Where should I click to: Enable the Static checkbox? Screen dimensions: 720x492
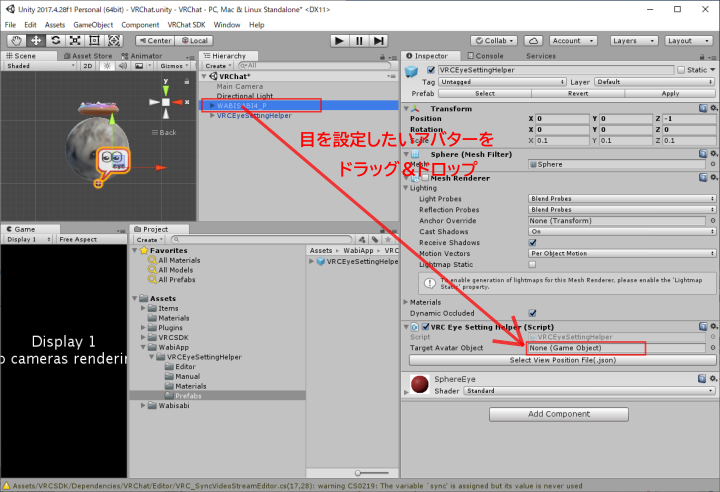[681, 70]
